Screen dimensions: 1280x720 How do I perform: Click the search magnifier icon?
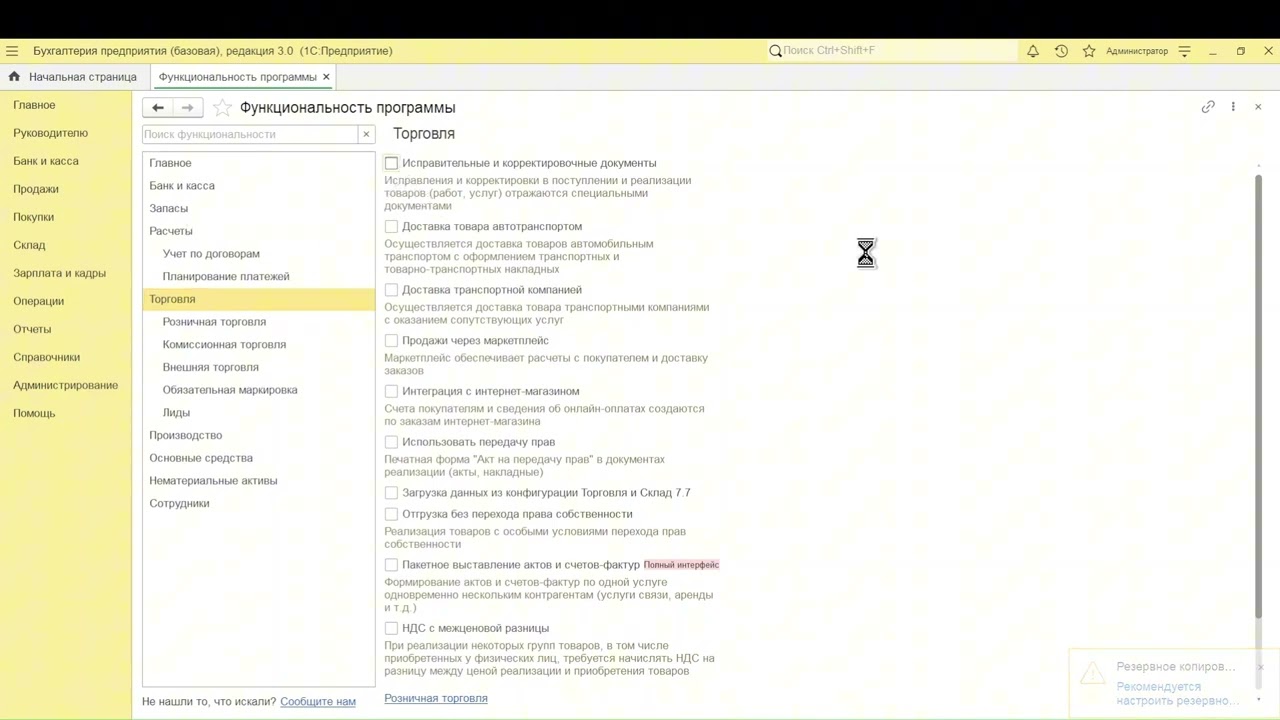click(775, 51)
